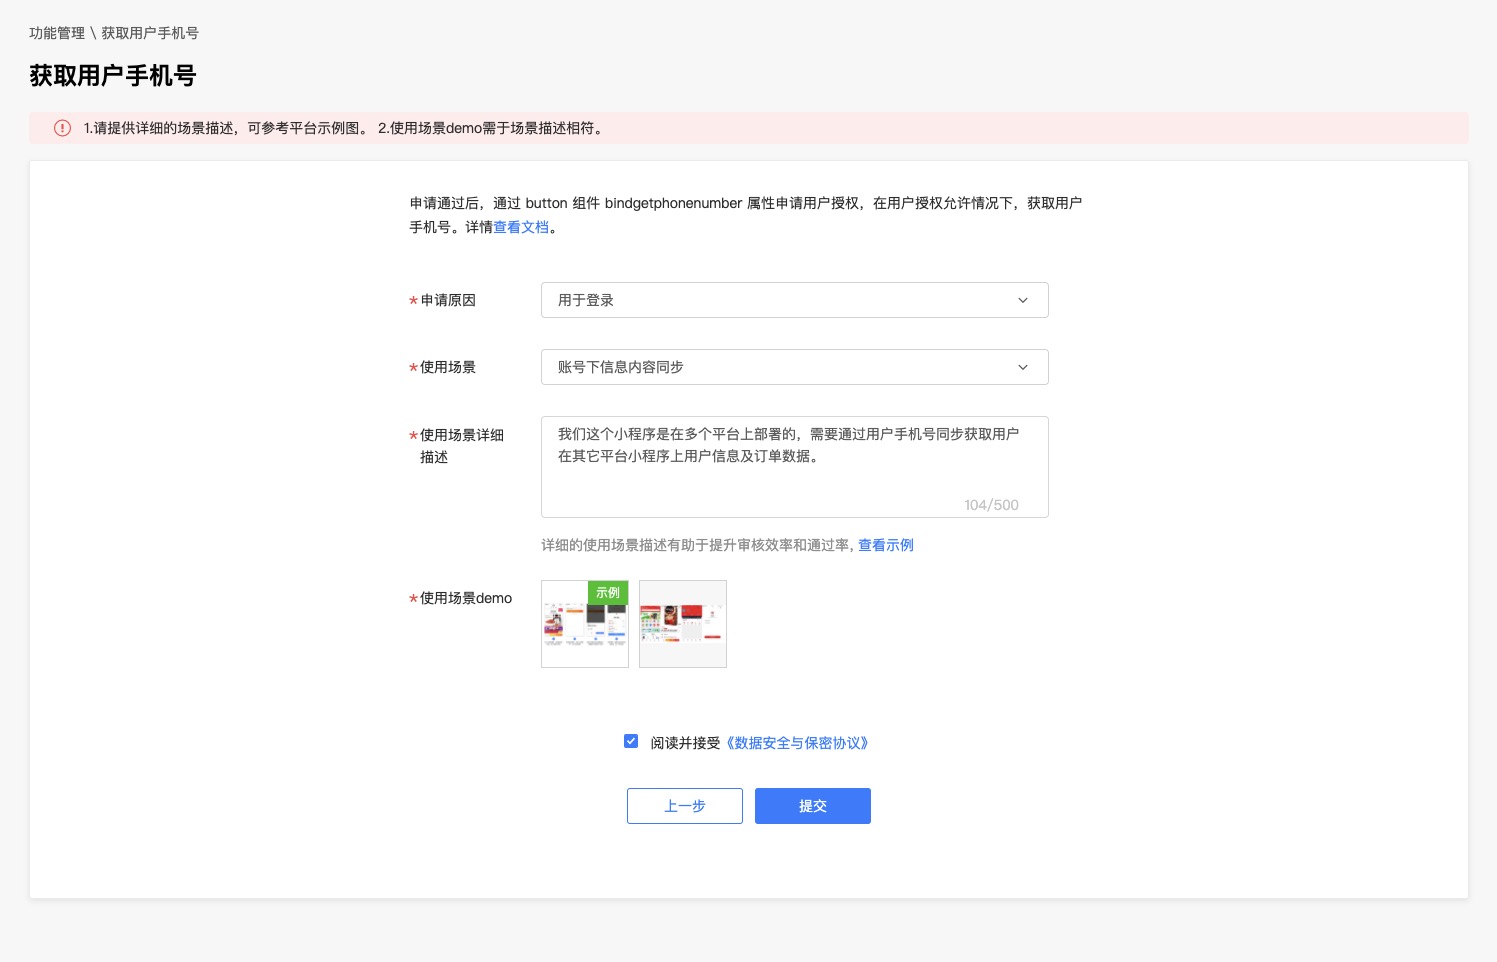Toggle the 阅读并接受 agreement checkbox

click(x=631, y=741)
